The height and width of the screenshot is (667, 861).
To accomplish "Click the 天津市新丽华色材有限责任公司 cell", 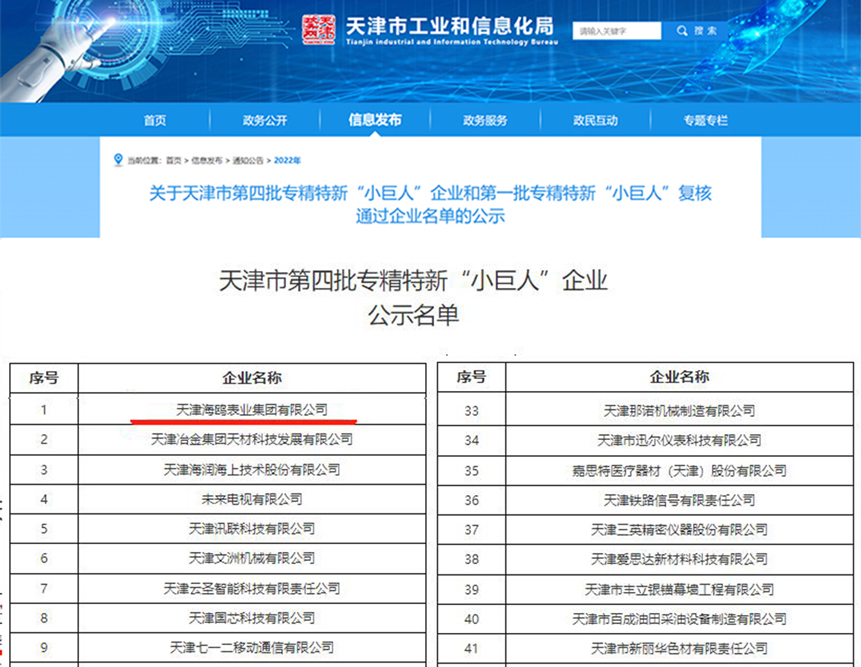I will pyautogui.click(x=680, y=649).
